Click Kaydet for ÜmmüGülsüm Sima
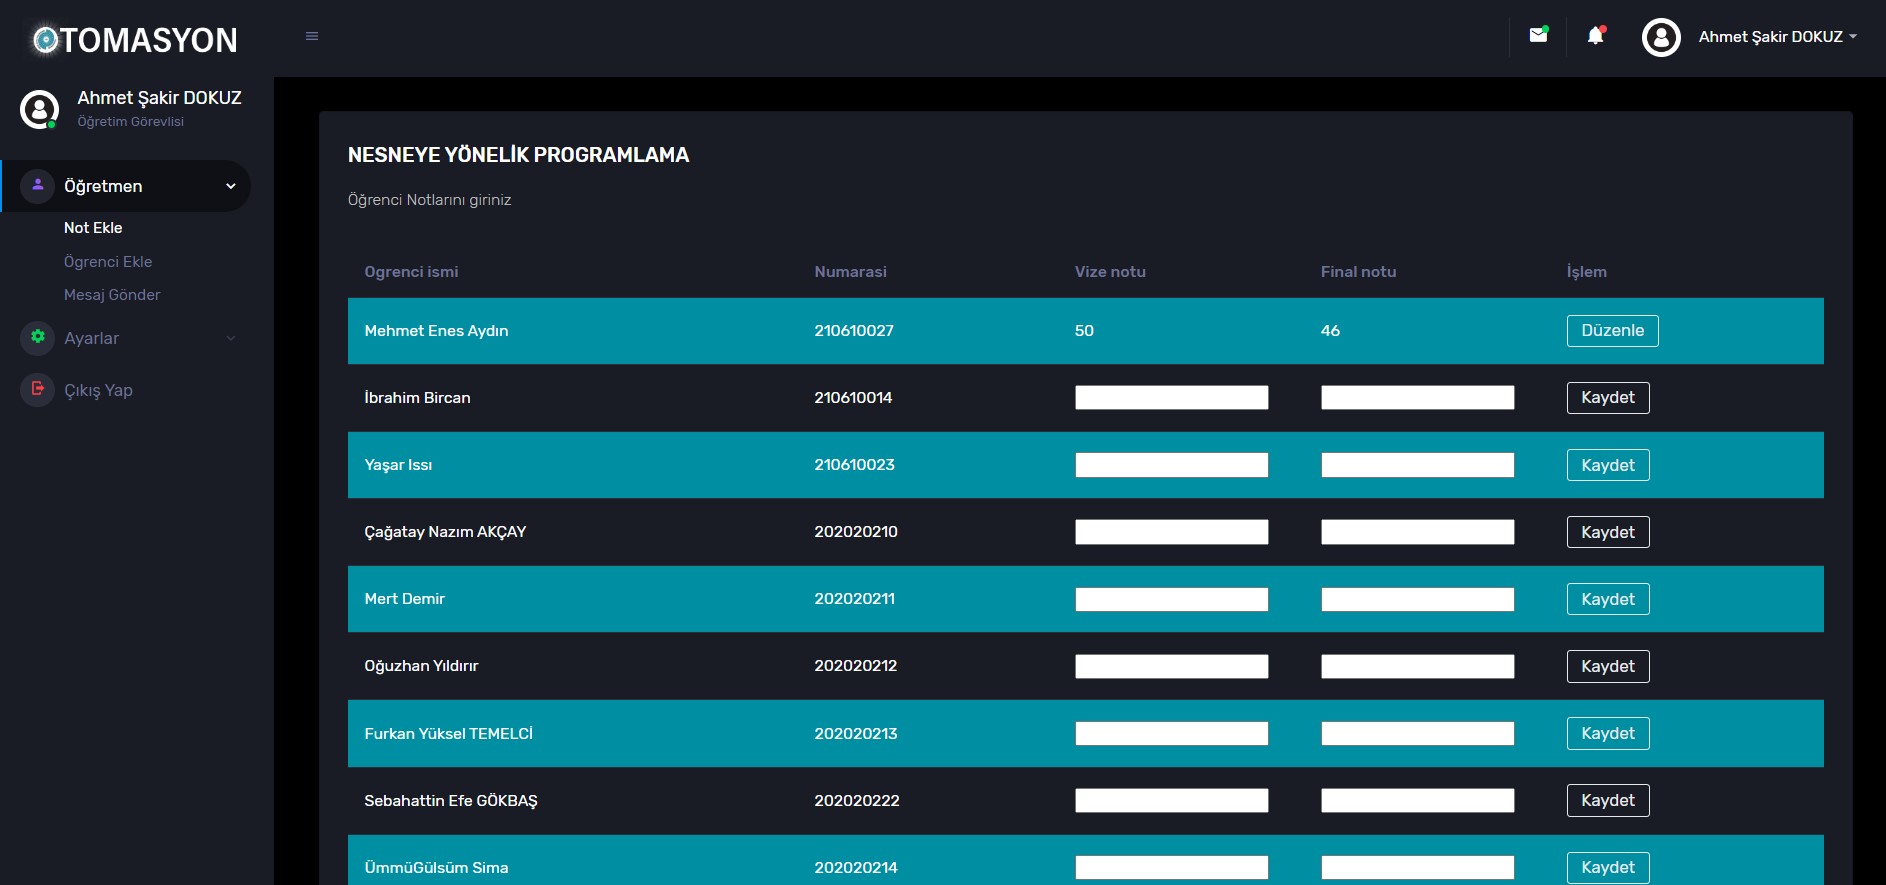The height and width of the screenshot is (885, 1886). [1608, 867]
